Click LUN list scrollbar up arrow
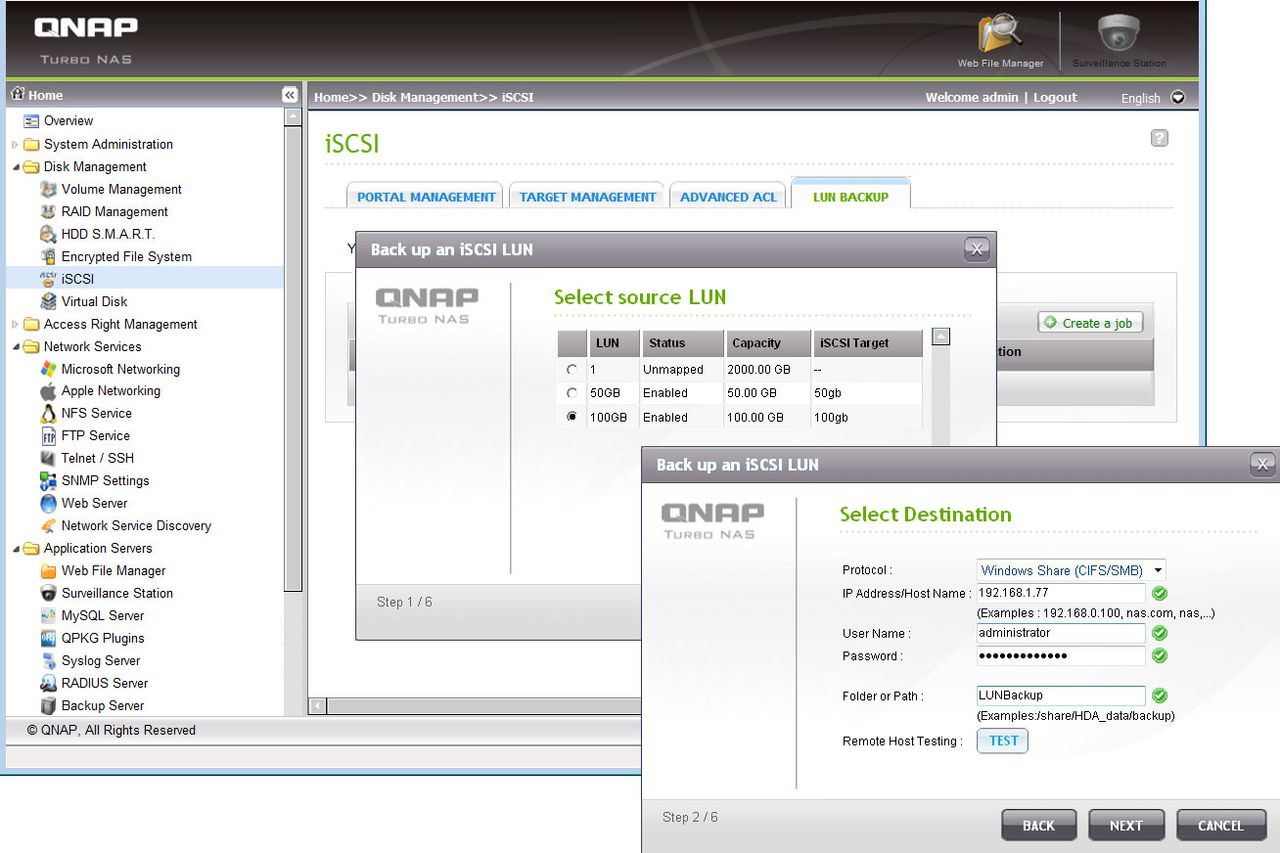The height and width of the screenshot is (853, 1280). click(x=941, y=337)
